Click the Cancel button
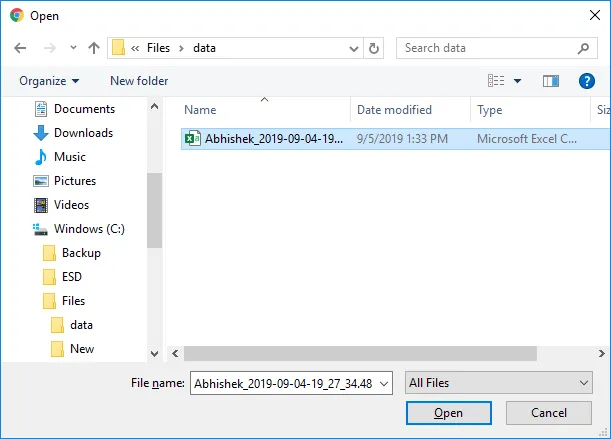The height and width of the screenshot is (439, 611). click(x=549, y=413)
